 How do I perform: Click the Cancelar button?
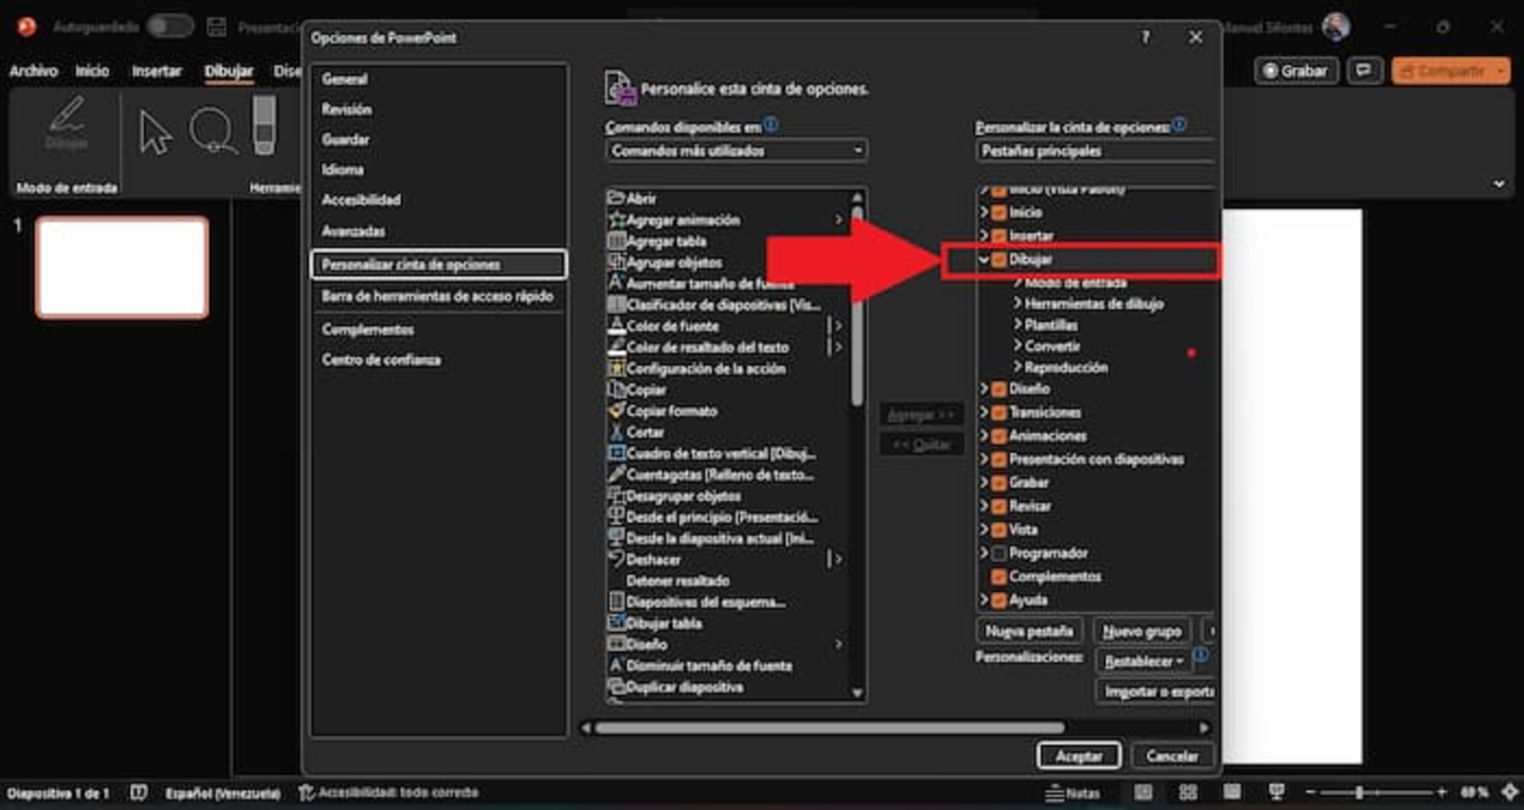(1172, 756)
